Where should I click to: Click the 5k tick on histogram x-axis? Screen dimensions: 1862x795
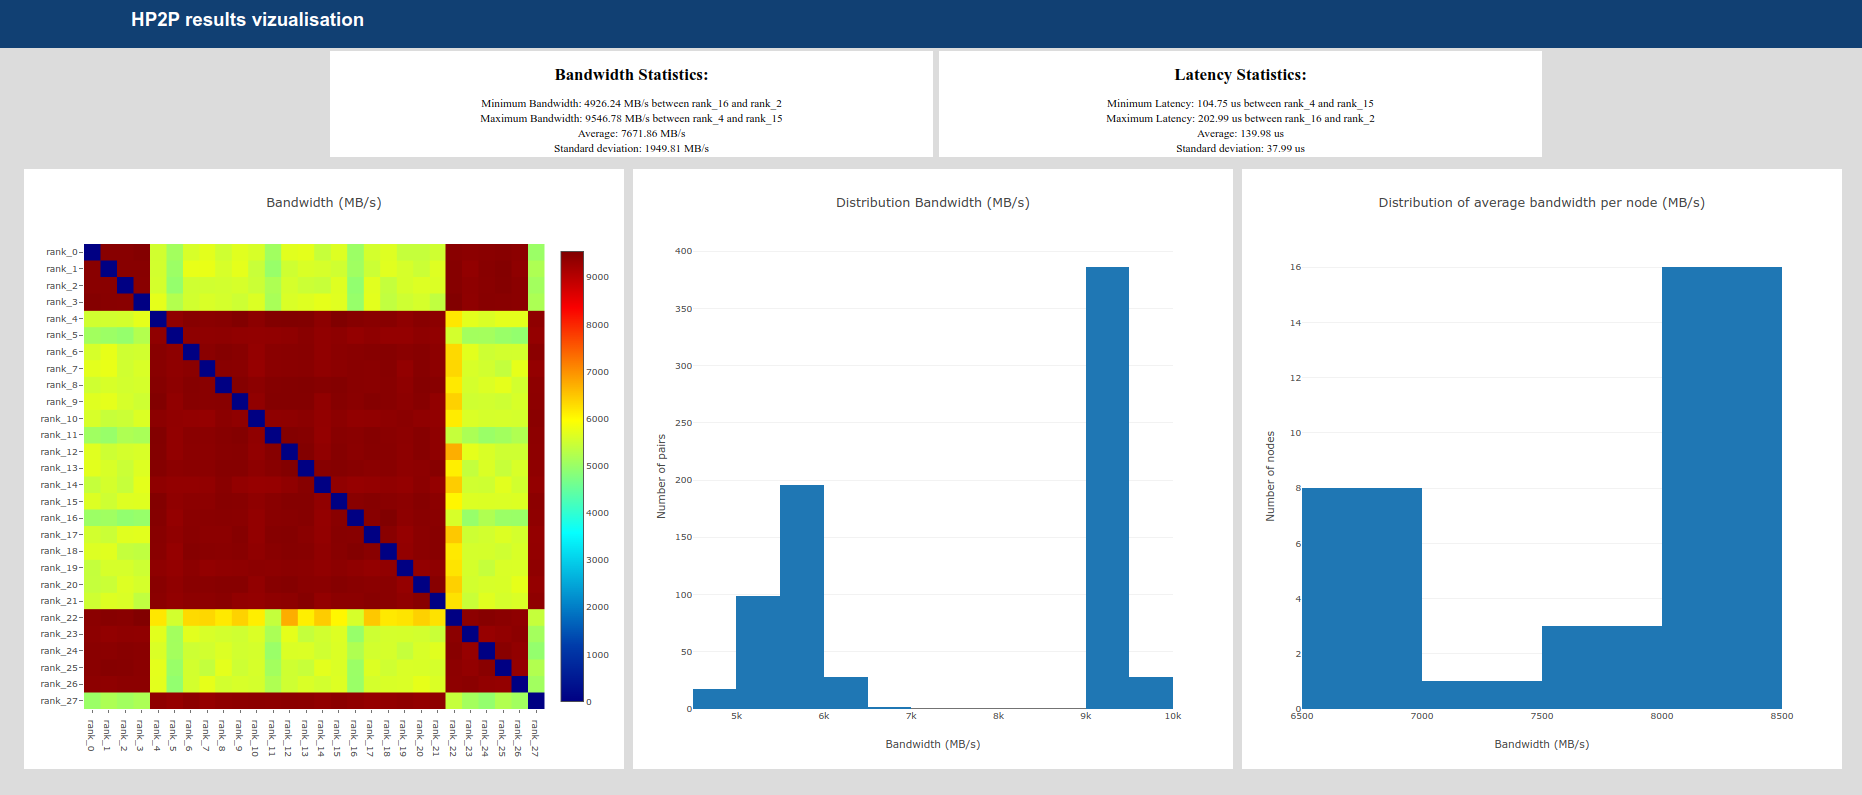736,716
